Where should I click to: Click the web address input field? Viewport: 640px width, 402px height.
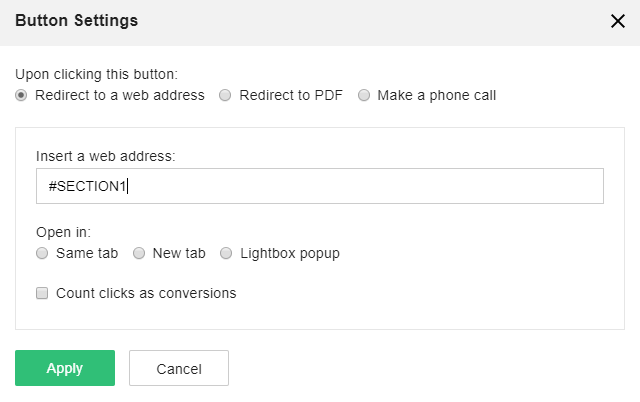[319, 186]
